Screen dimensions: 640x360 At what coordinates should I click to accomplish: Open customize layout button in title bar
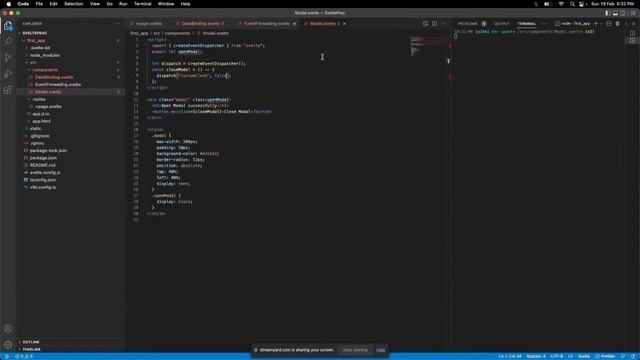[633, 13]
